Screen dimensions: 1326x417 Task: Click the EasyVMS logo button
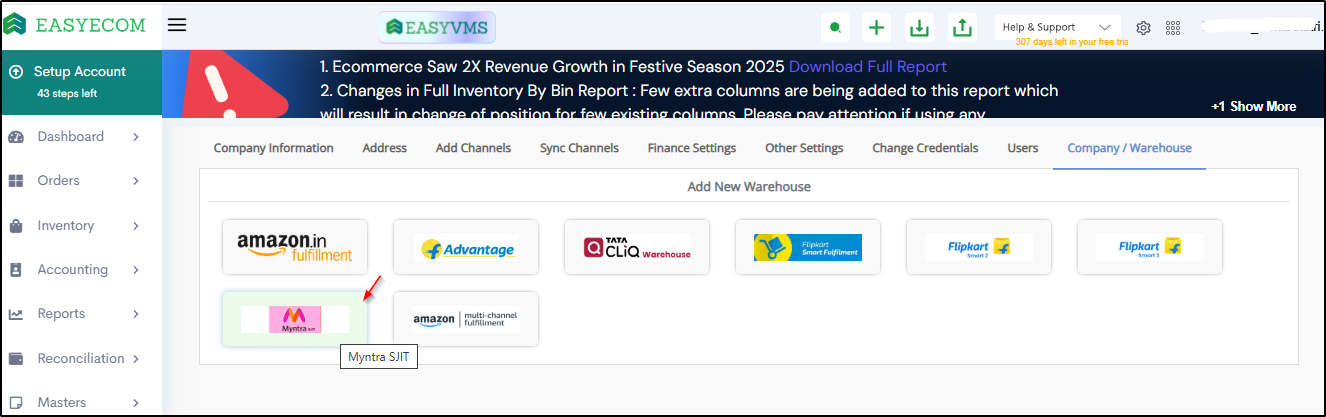437,27
